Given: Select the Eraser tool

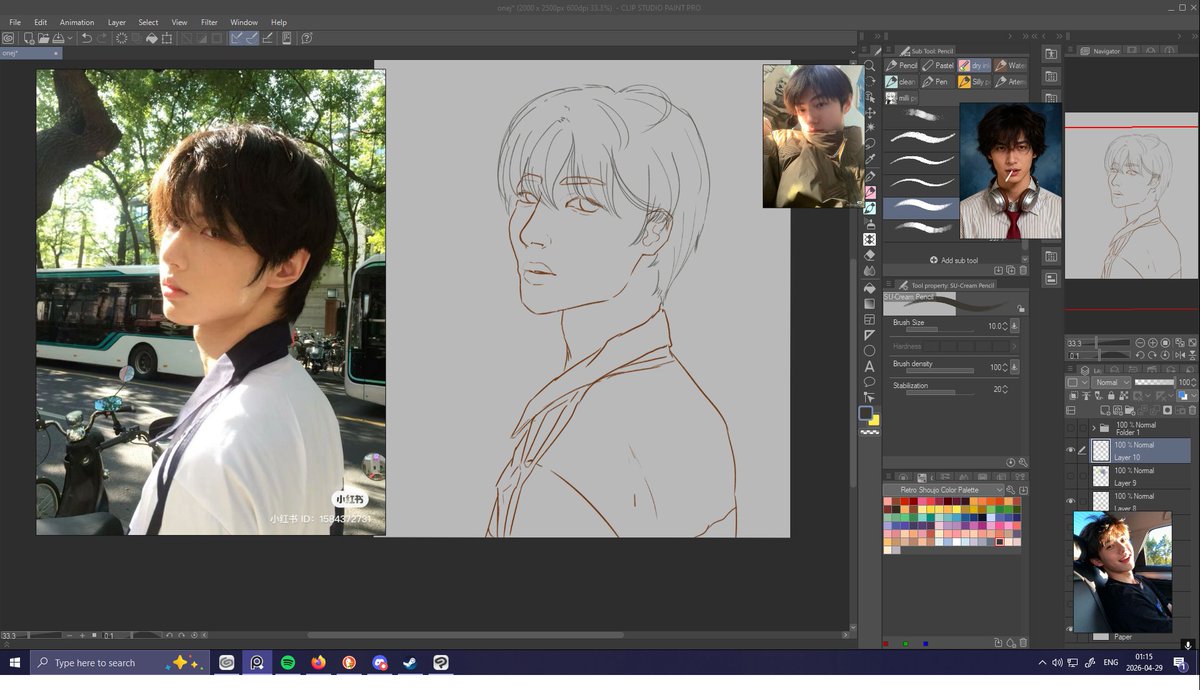Looking at the screenshot, I should (x=870, y=255).
